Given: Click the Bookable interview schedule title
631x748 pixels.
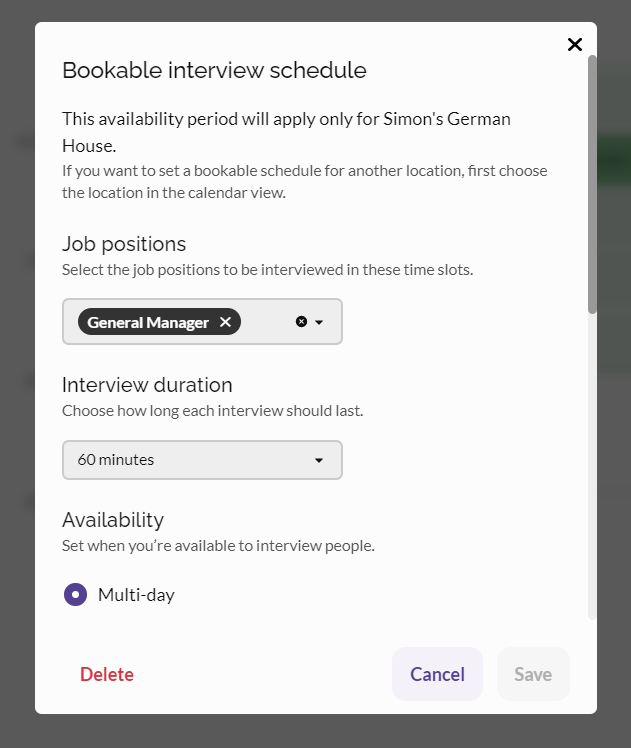Looking at the screenshot, I should coord(214,70).
